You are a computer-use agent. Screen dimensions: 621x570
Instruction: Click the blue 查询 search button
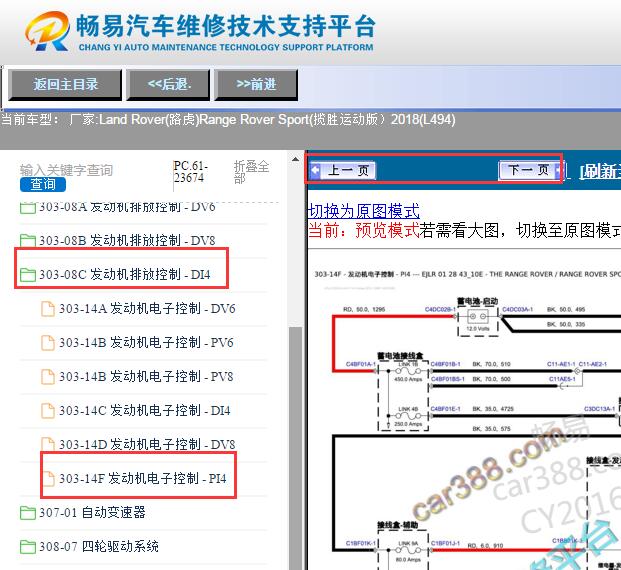point(43,184)
